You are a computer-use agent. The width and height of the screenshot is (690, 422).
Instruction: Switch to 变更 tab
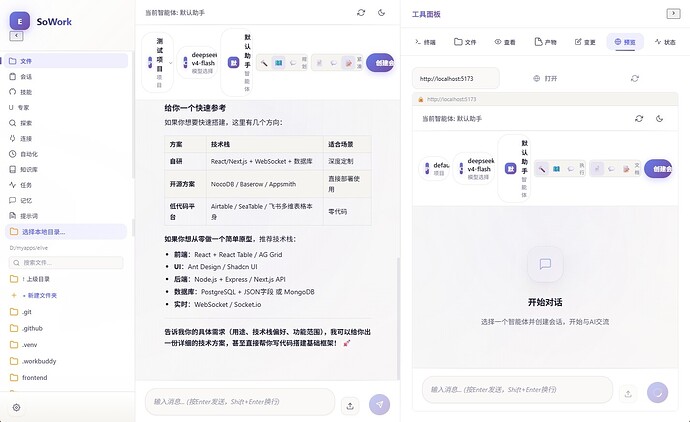tap(585, 42)
